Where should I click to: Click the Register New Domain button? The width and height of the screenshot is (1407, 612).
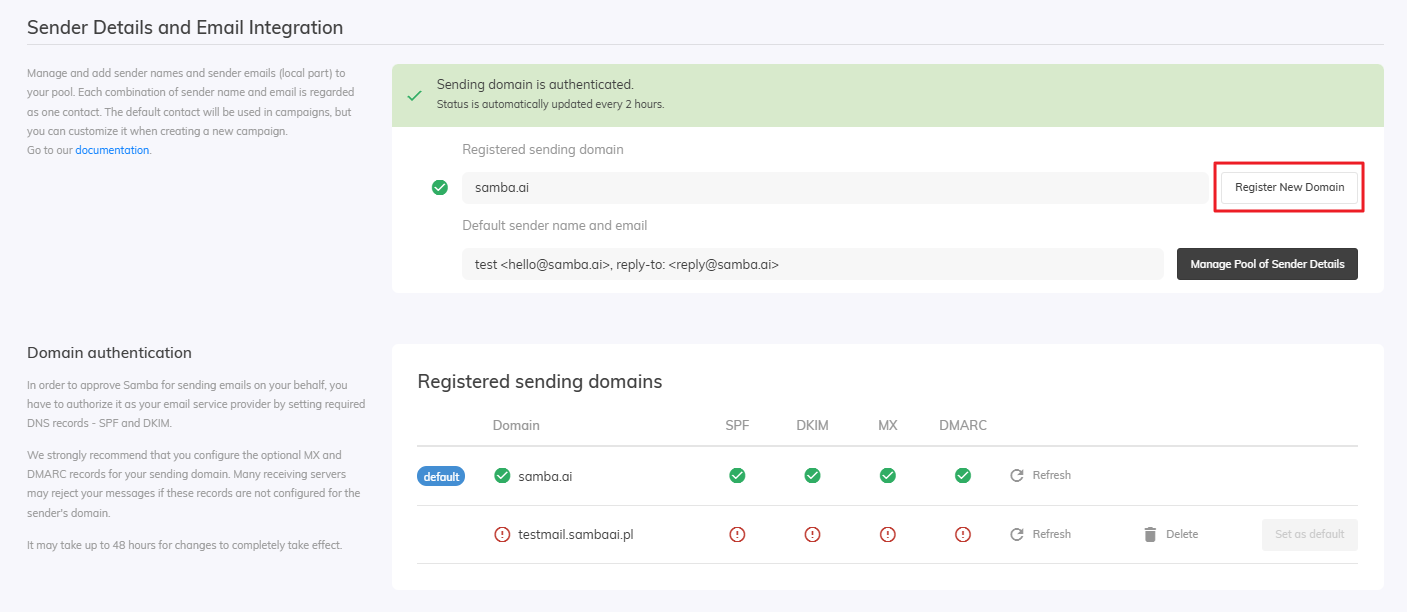pos(1289,187)
